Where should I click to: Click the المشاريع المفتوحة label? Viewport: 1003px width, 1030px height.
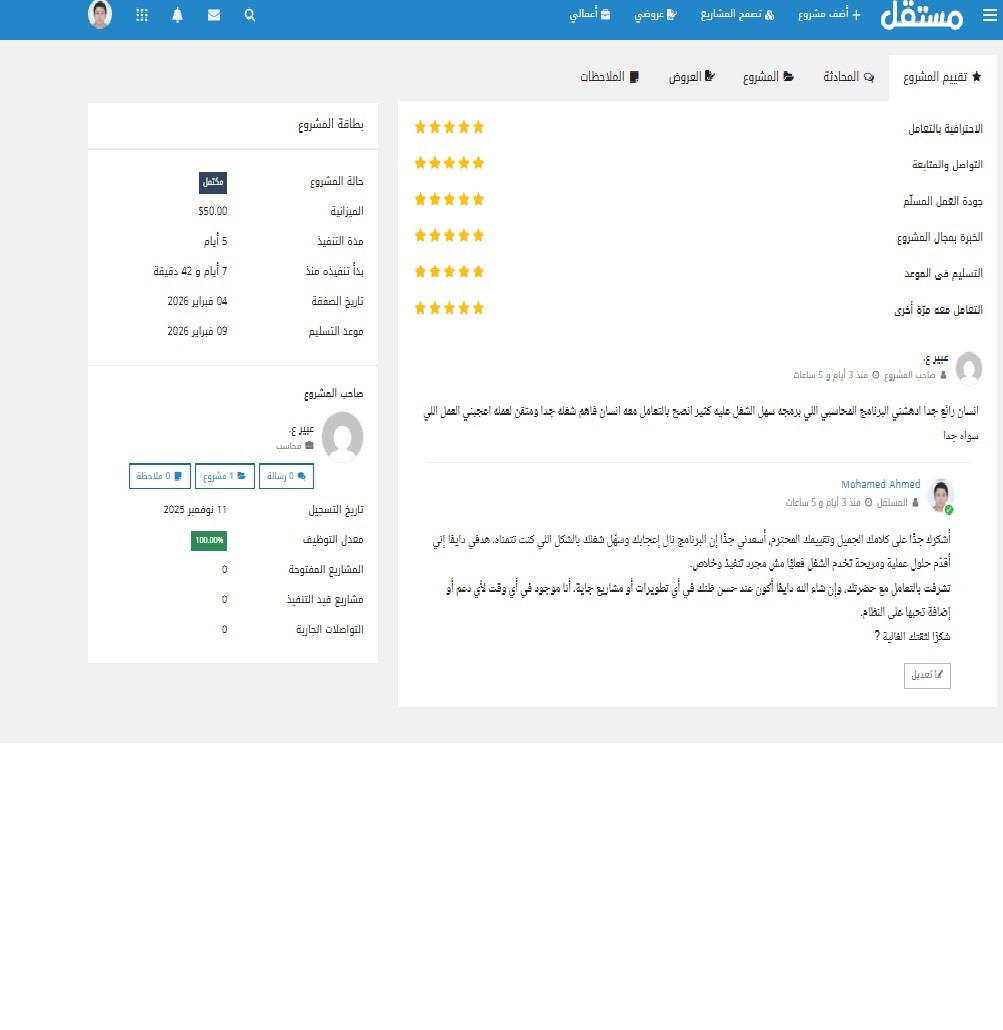point(326,570)
